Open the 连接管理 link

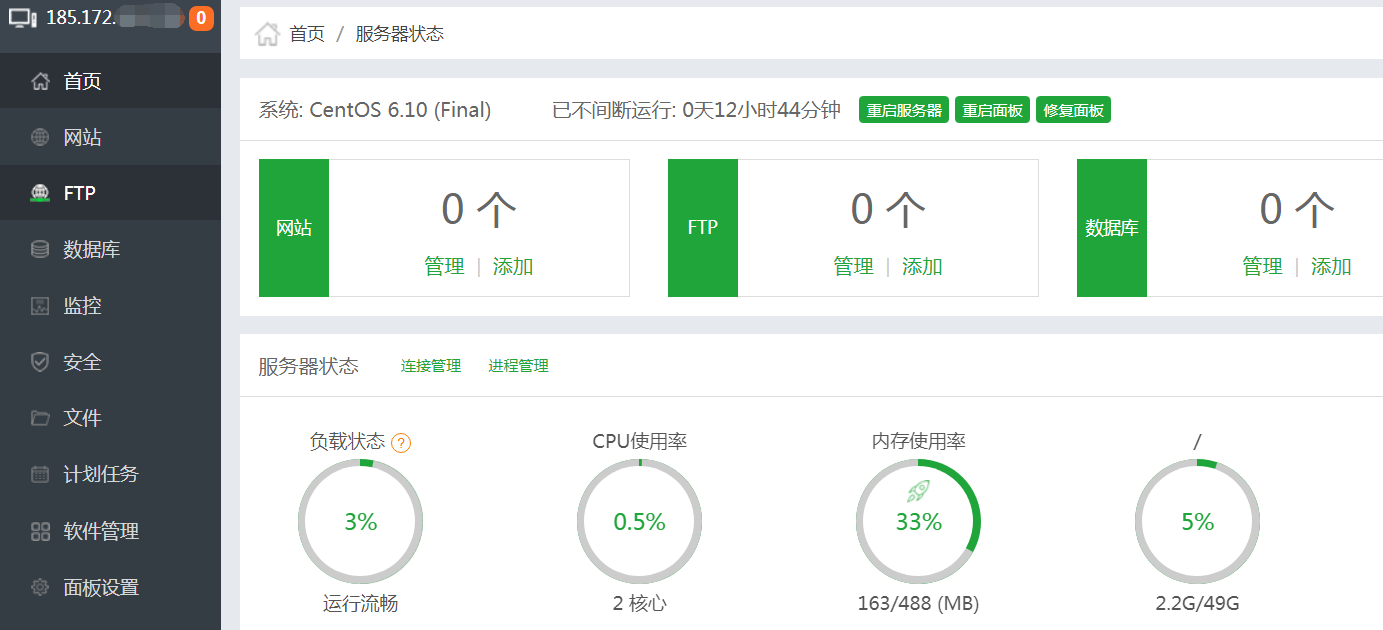click(431, 366)
